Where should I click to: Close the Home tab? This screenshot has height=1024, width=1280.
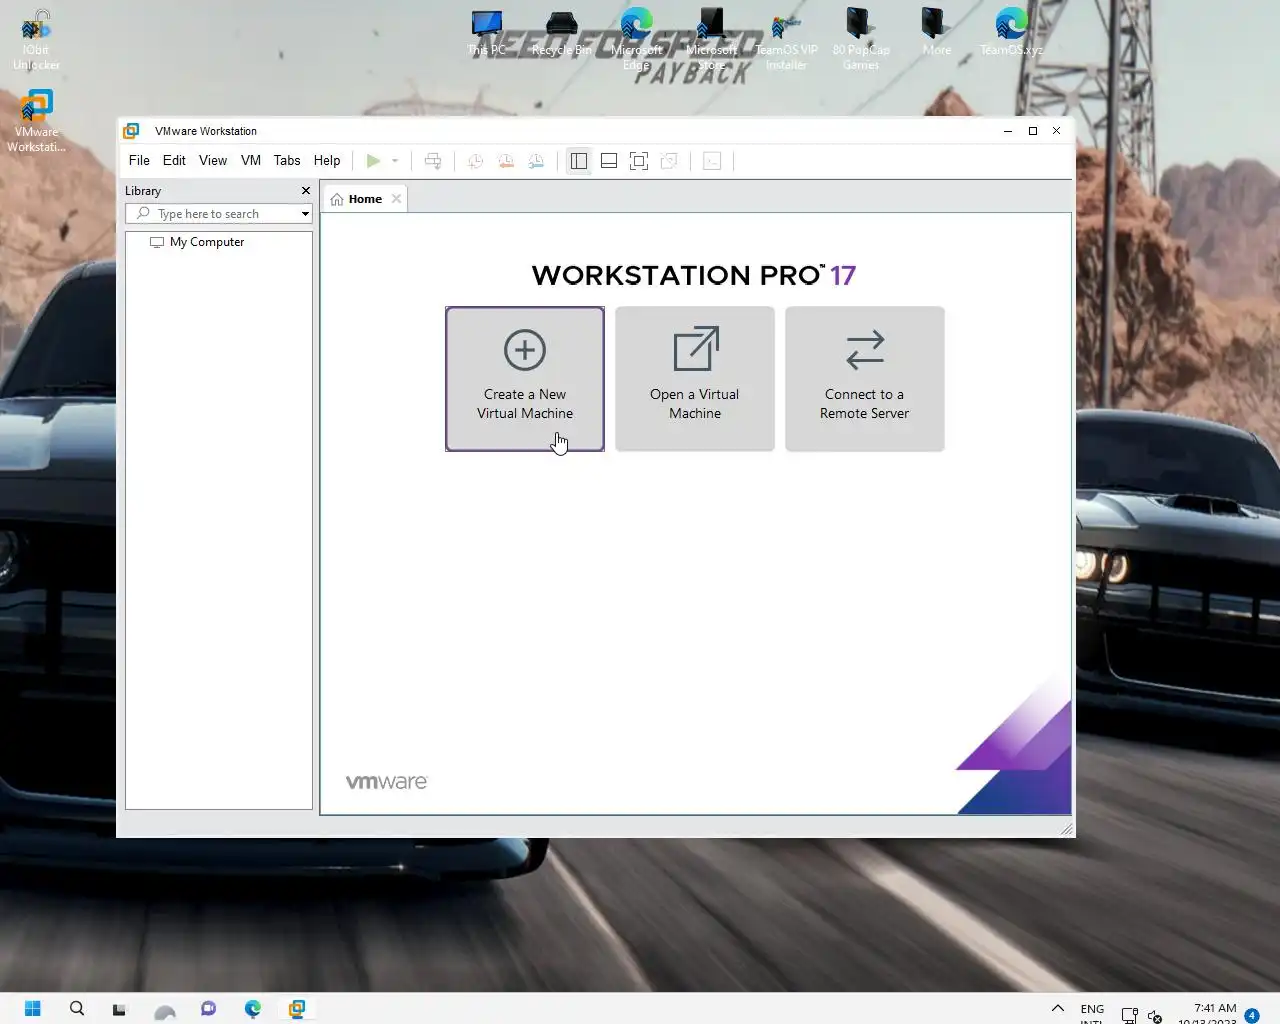(x=396, y=199)
